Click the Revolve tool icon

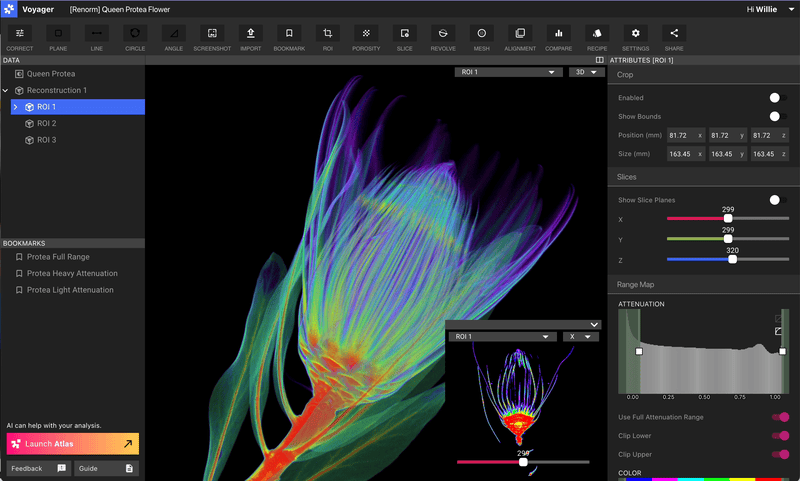443,33
